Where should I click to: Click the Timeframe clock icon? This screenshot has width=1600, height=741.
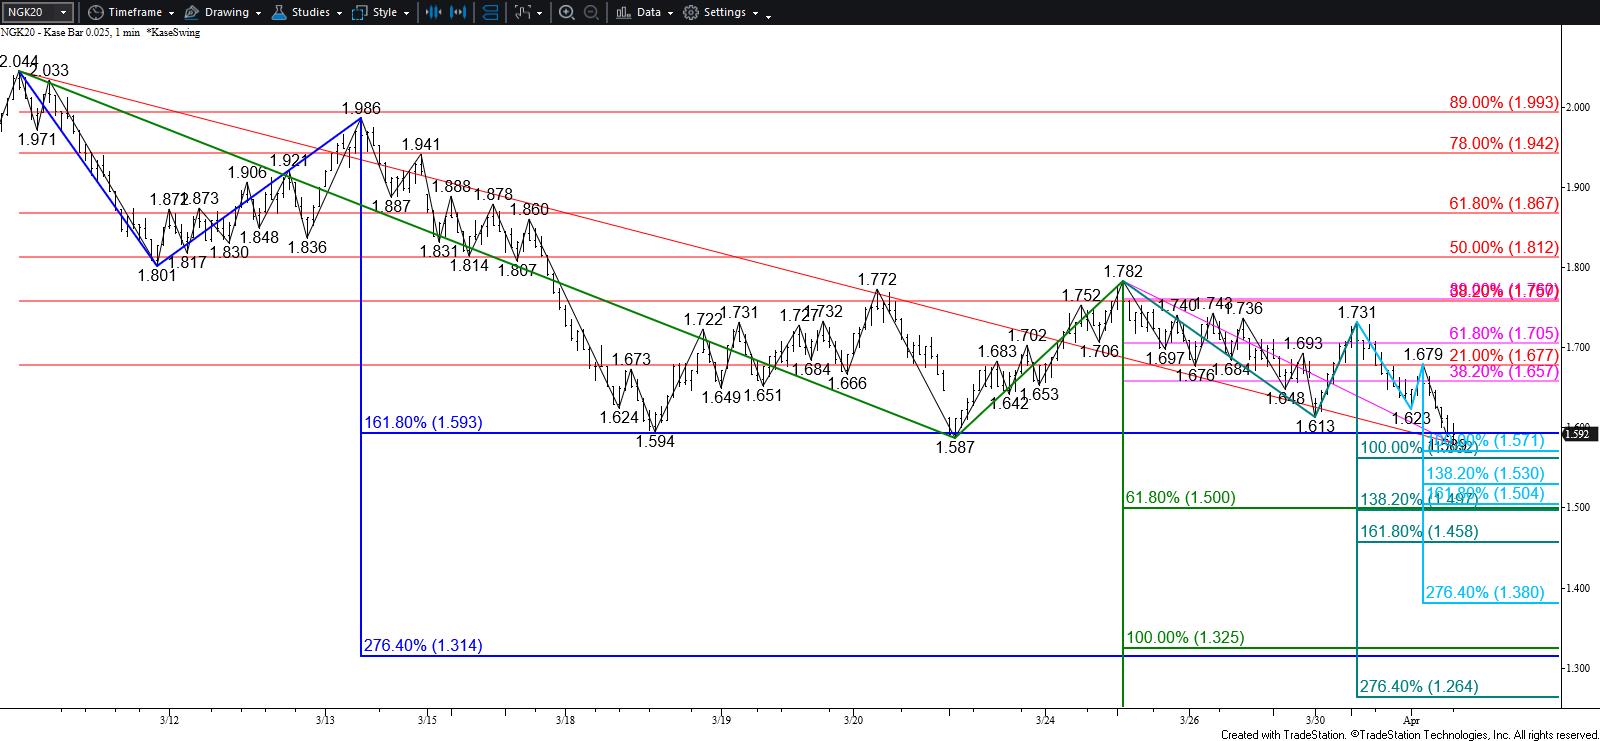tap(95, 12)
